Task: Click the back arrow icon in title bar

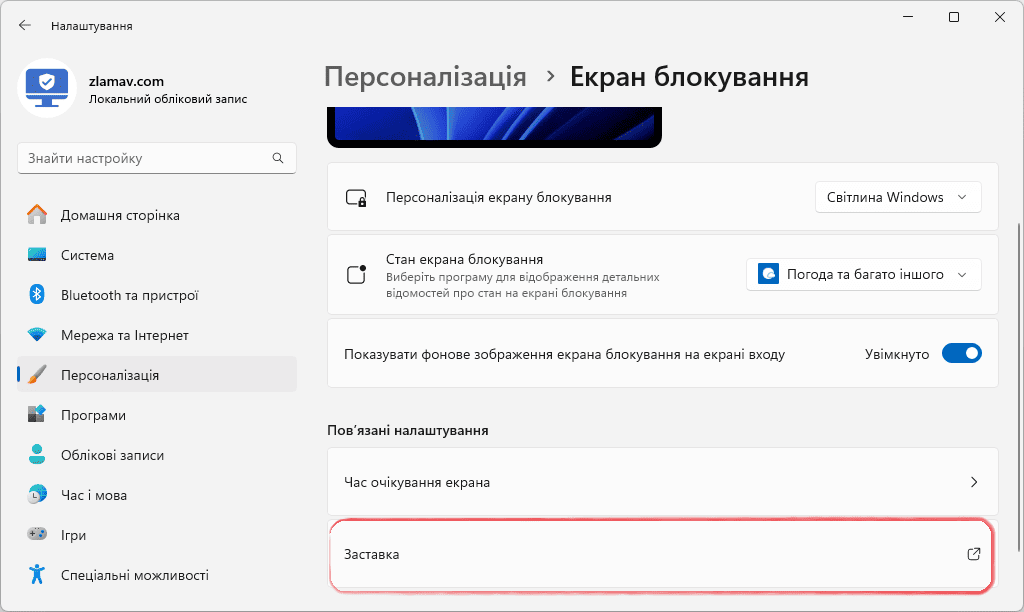Action: click(25, 25)
